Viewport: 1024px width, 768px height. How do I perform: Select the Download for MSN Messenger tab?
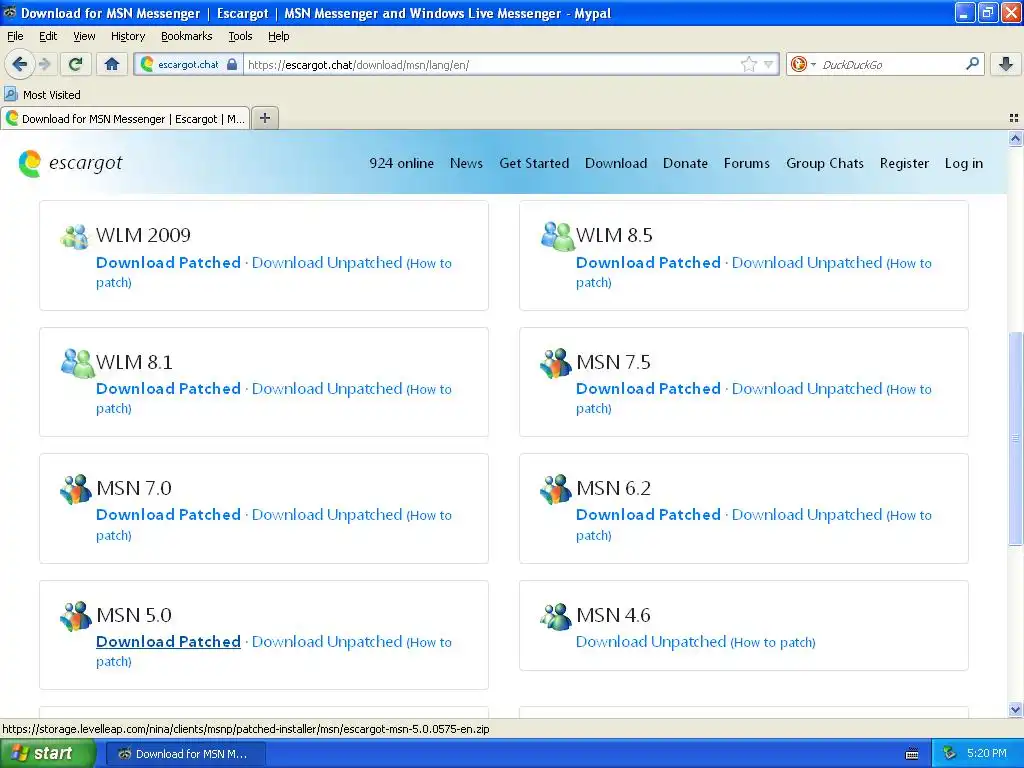tap(125, 118)
